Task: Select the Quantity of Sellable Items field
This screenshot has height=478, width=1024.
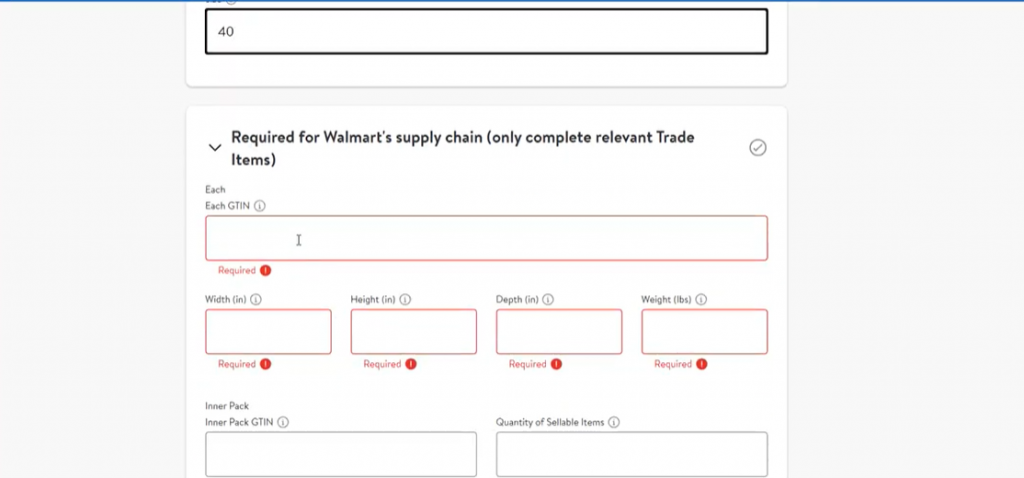Action: (x=631, y=454)
